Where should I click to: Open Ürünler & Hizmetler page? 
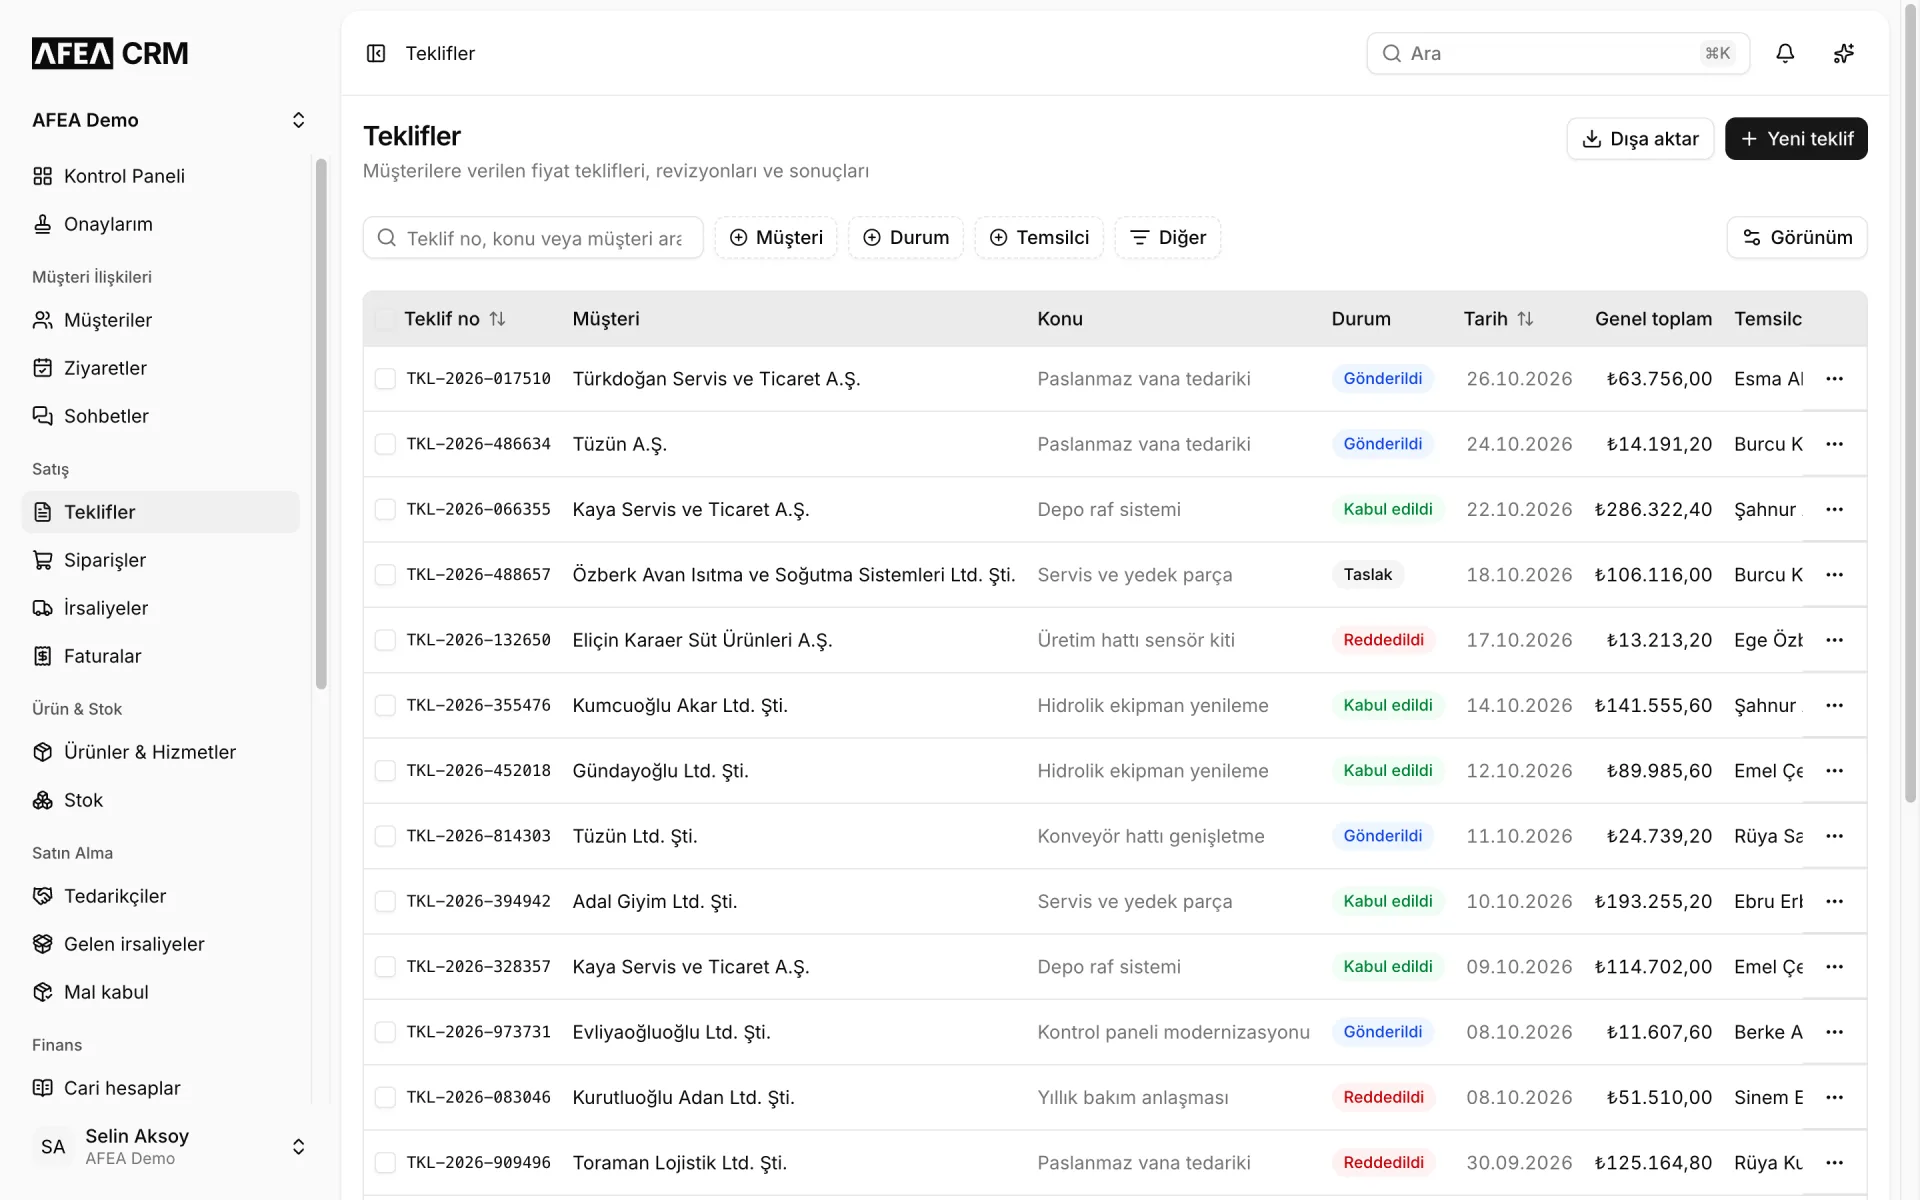tap(161, 752)
